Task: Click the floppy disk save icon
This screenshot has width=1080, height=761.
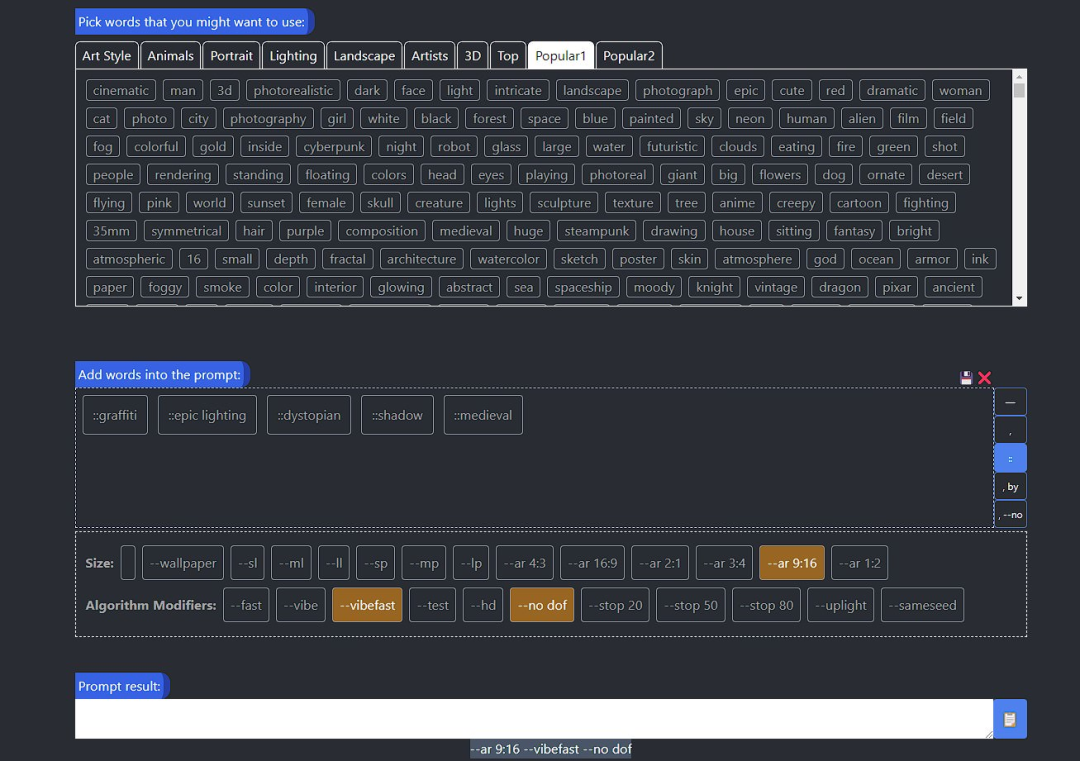Action: click(x=966, y=378)
